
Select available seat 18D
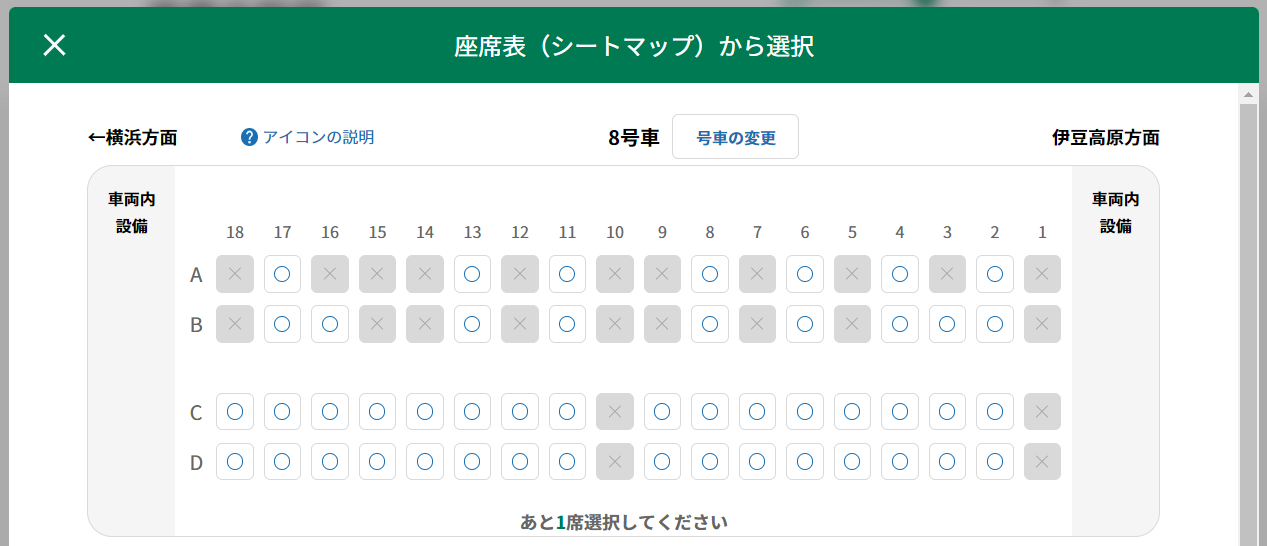point(235,462)
